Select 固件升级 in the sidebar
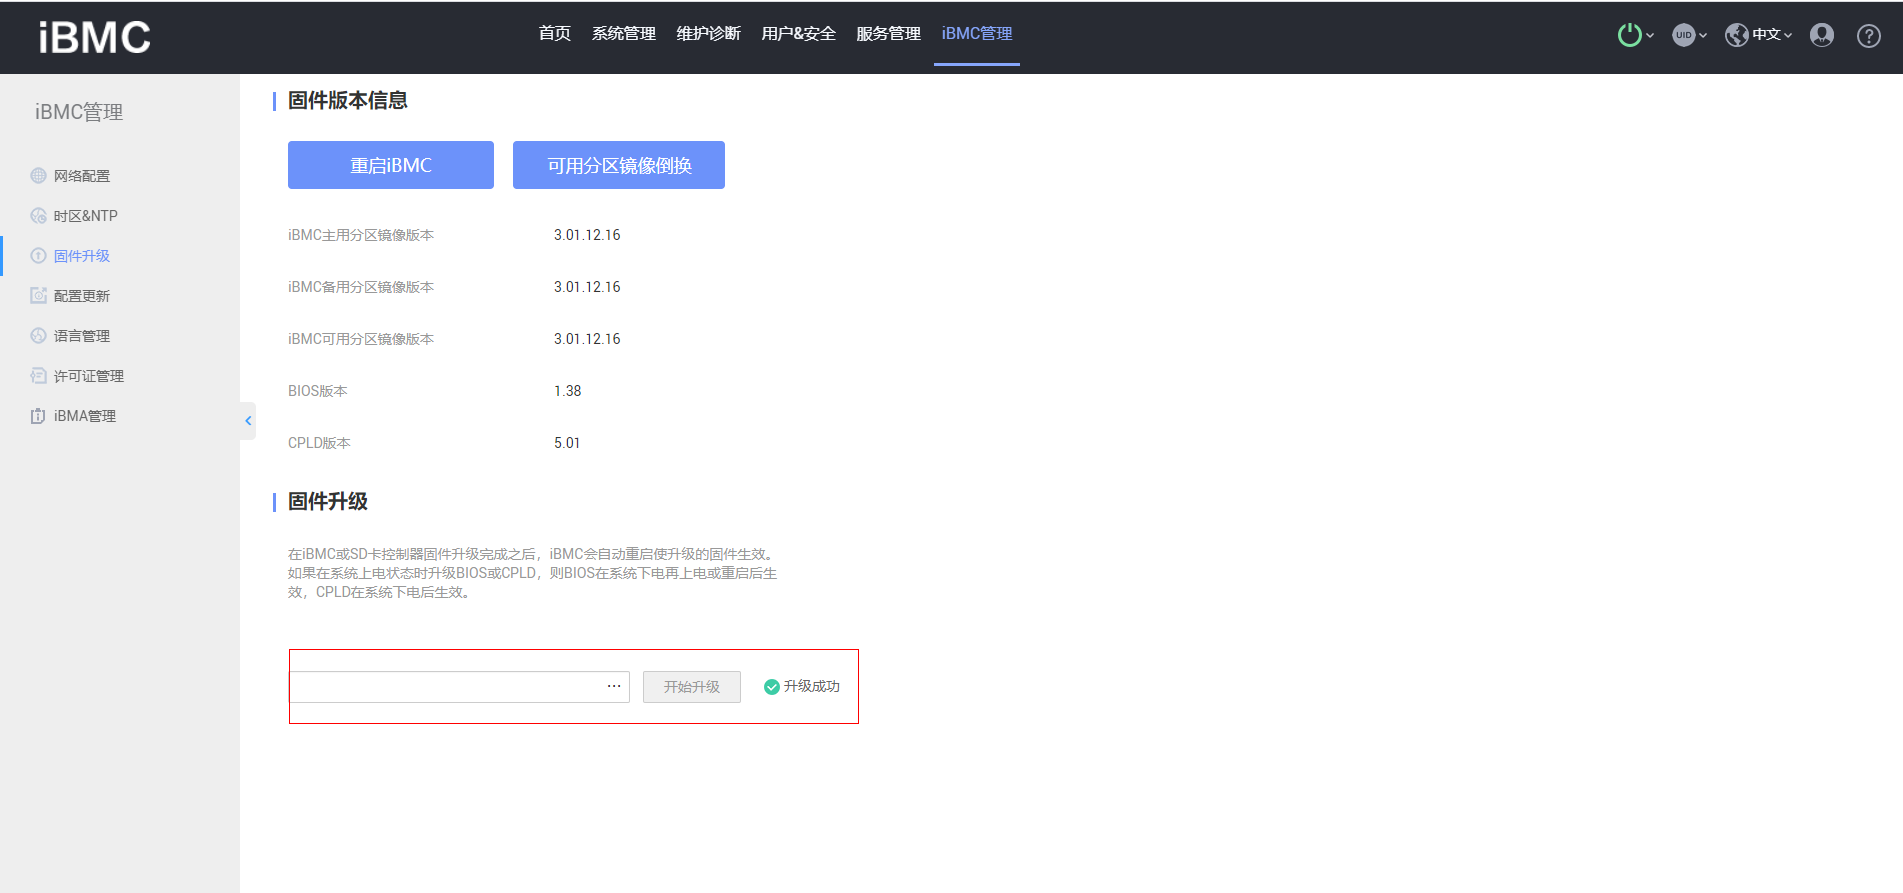 (82, 256)
